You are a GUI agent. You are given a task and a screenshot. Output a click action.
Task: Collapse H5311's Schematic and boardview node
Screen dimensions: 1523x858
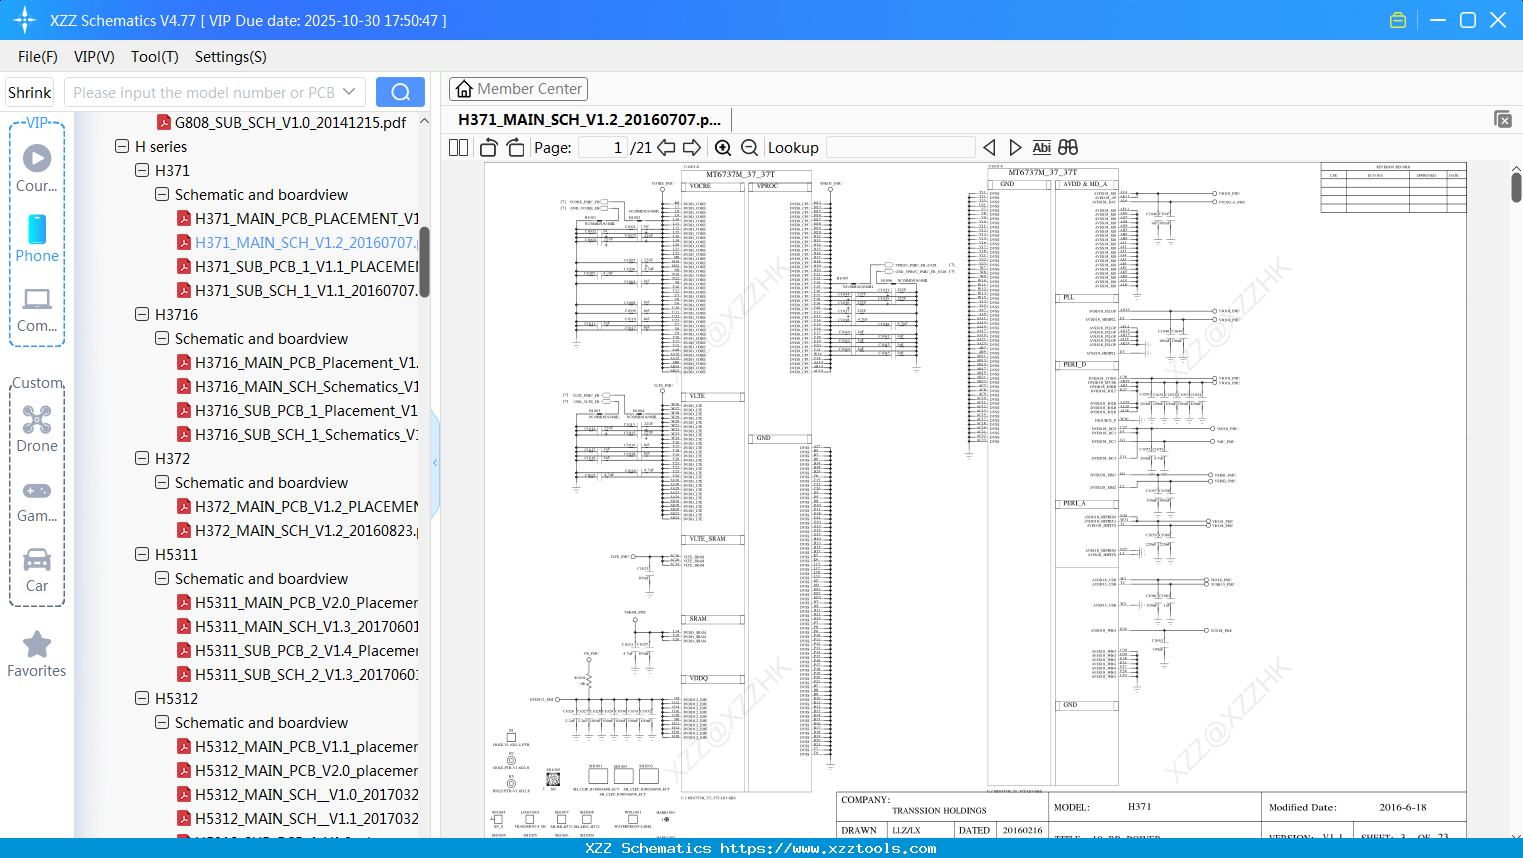pos(161,578)
